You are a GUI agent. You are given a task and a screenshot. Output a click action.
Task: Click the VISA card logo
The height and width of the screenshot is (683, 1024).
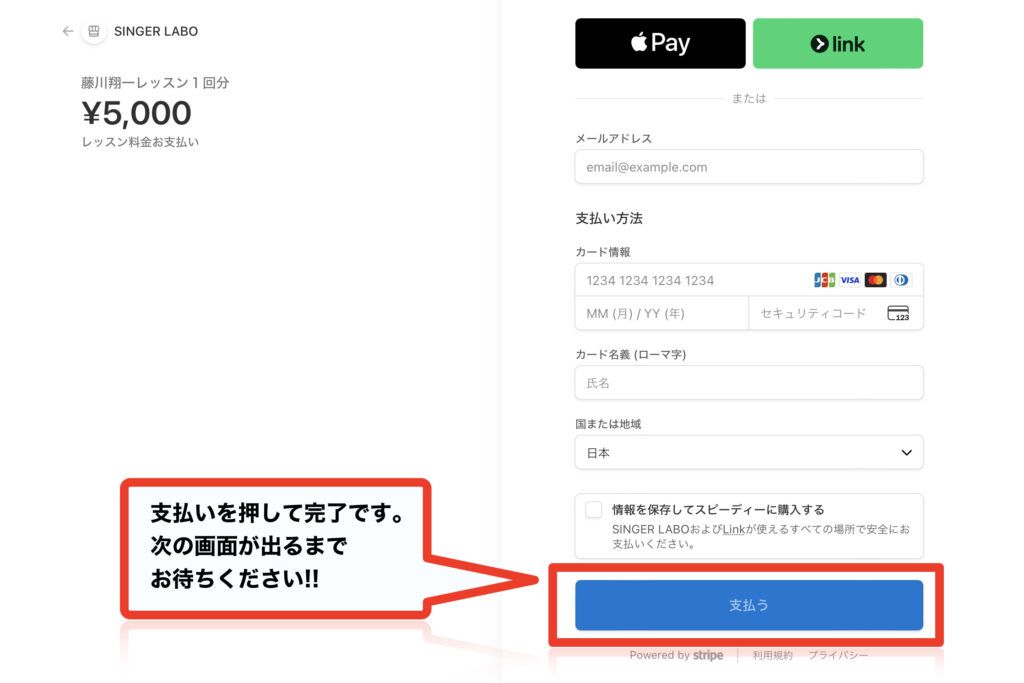tap(850, 280)
